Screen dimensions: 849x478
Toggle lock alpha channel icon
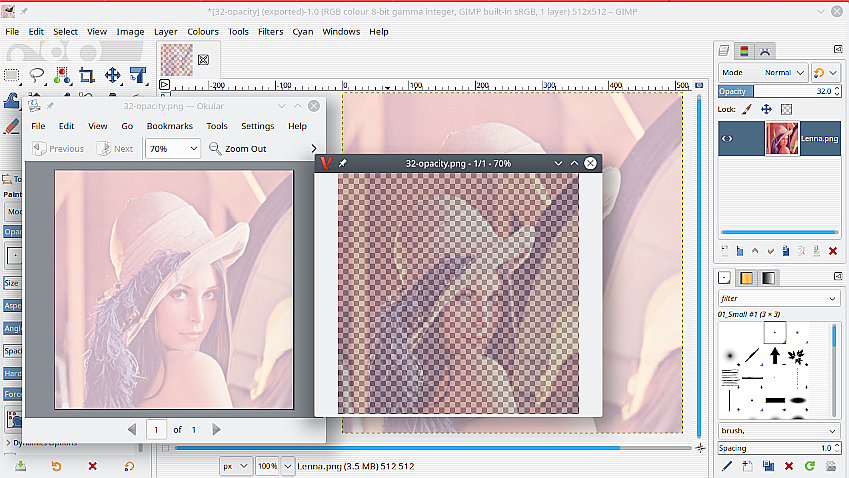[786, 109]
